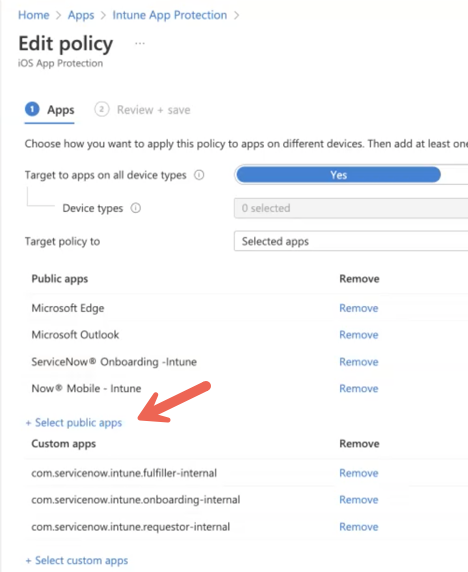Click Remove header in Public apps table
The image size is (468, 572).
pos(359,279)
